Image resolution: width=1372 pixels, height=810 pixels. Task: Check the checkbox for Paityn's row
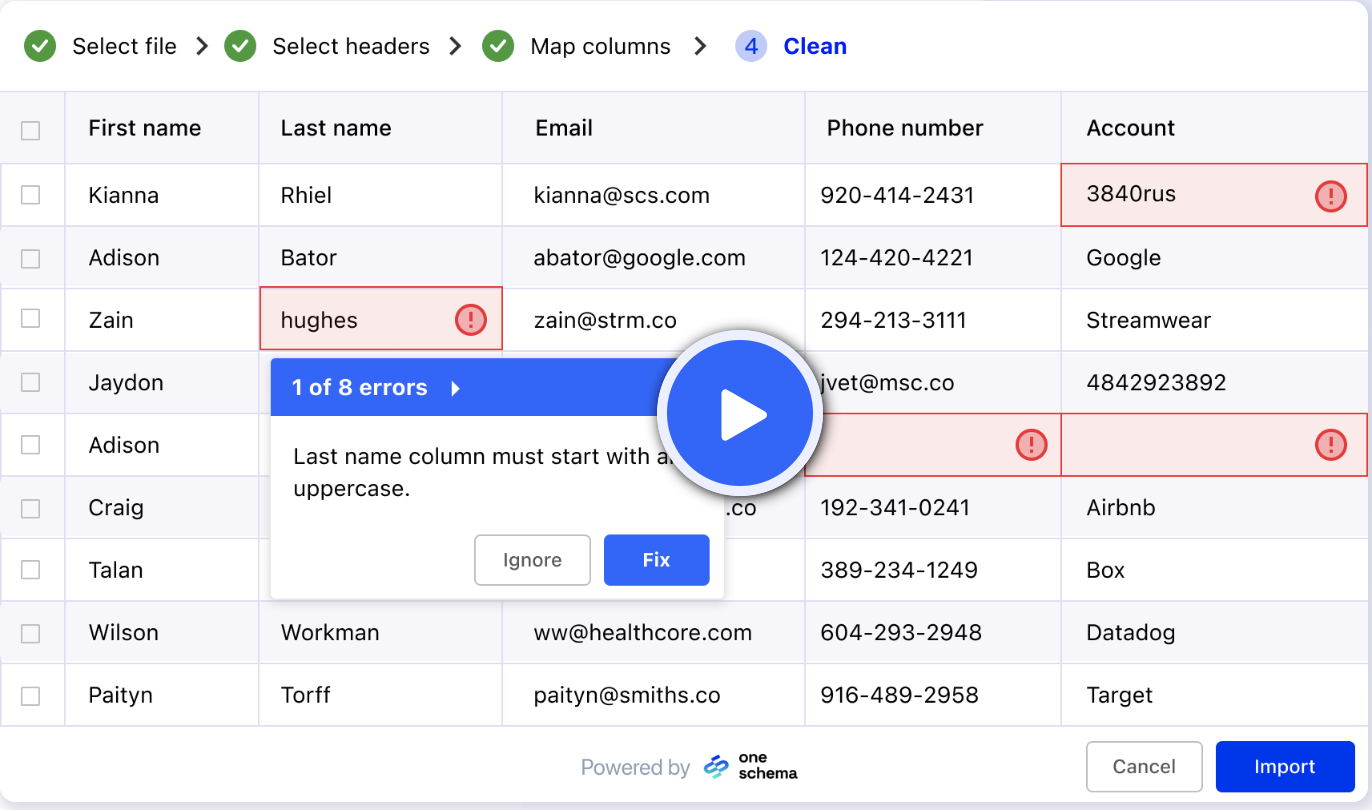(31, 694)
